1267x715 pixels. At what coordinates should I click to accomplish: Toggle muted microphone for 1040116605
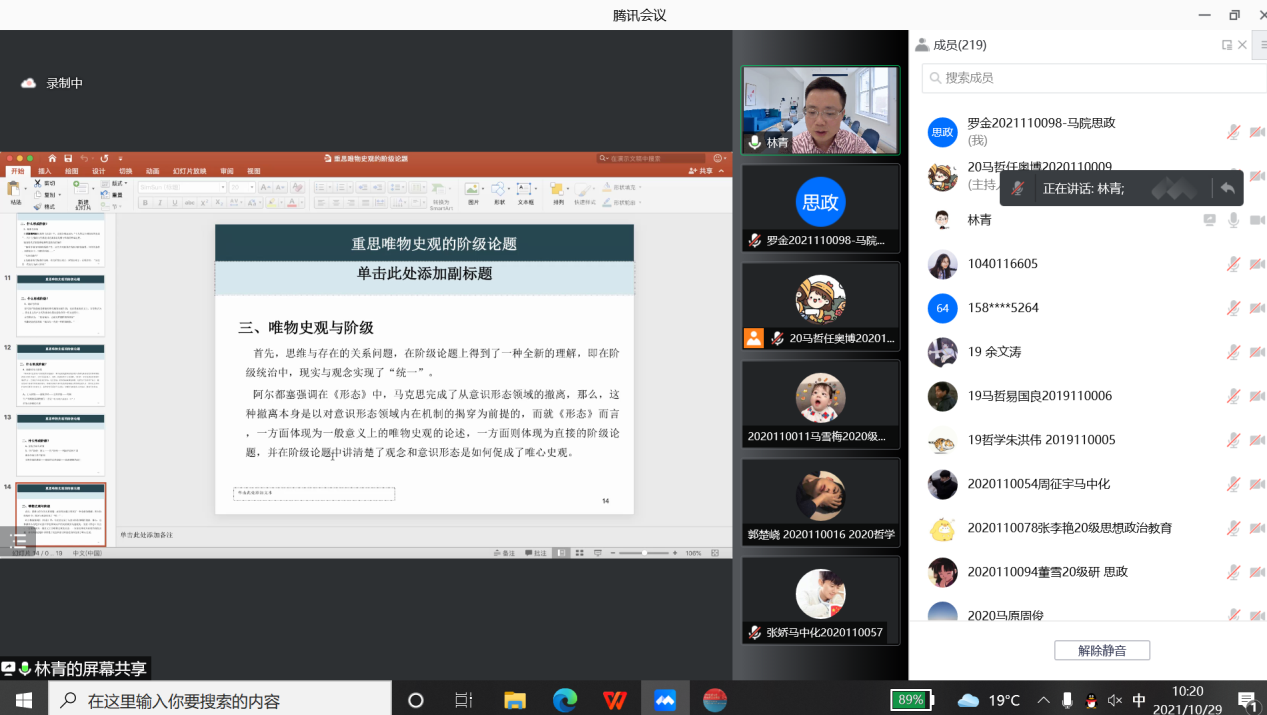(1234, 264)
